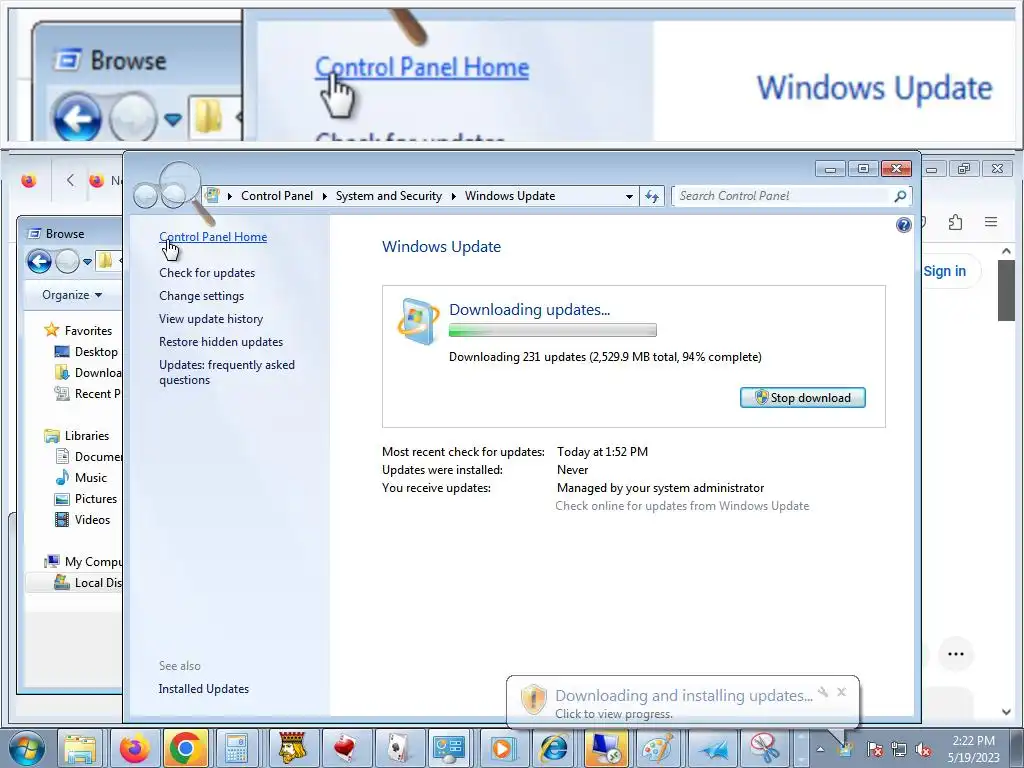The image size is (1024, 768).
Task: Open address bar history dropdown arrow
Action: pos(629,196)
